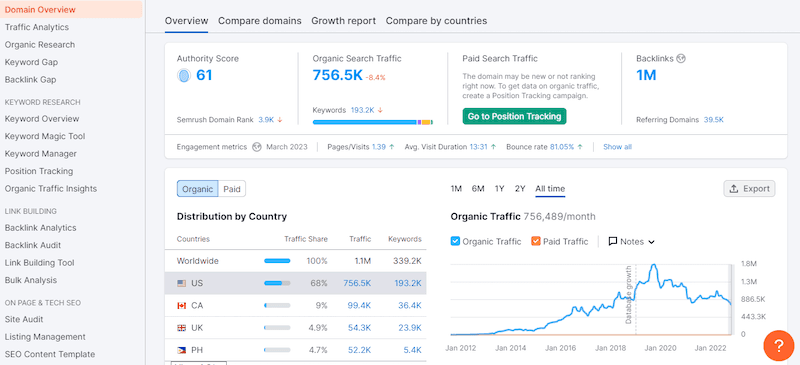Open Link Building Tool

[x=39, y=262]
